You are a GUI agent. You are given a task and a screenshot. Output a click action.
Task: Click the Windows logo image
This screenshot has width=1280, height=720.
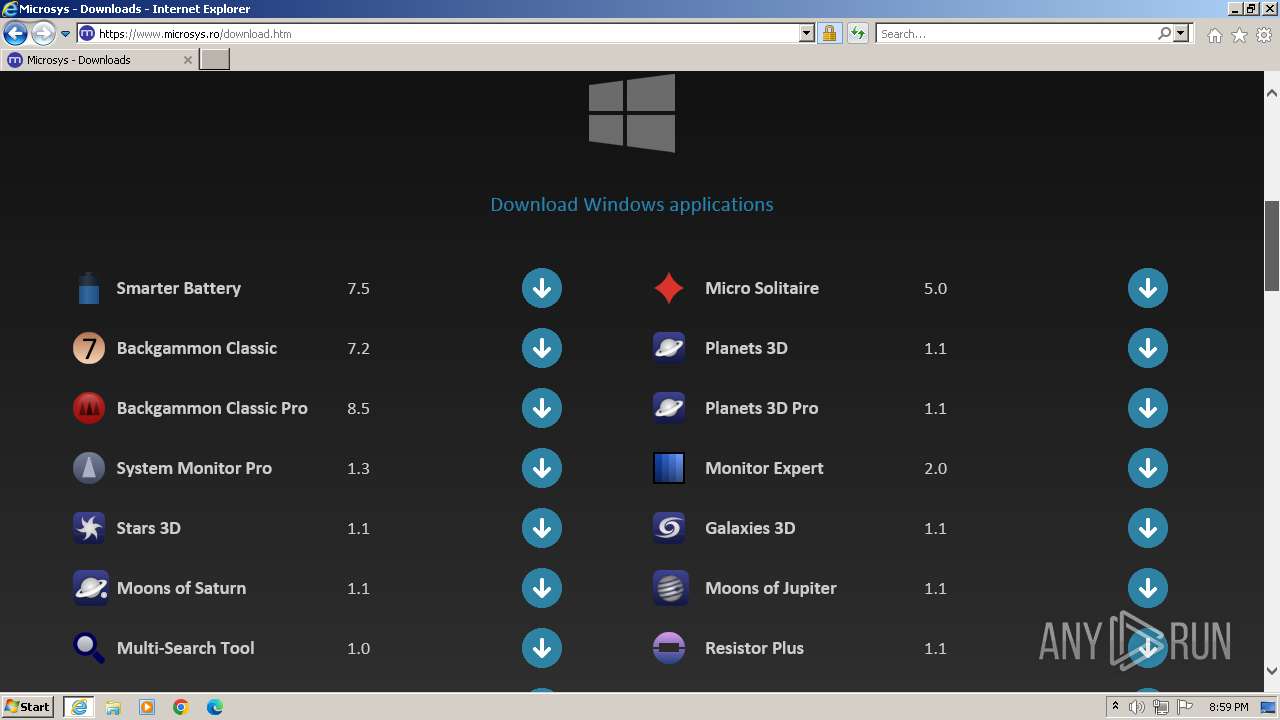coord(632,113)
